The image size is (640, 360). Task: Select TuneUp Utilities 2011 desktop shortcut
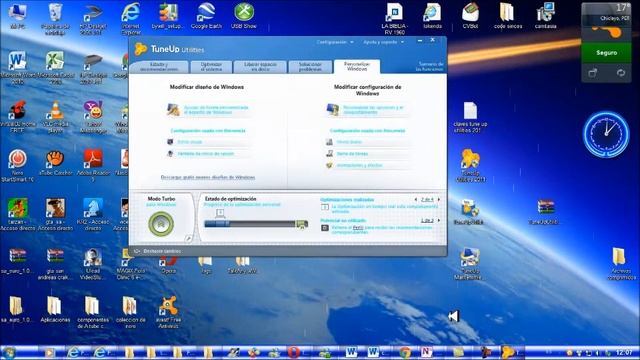point(470,166)
